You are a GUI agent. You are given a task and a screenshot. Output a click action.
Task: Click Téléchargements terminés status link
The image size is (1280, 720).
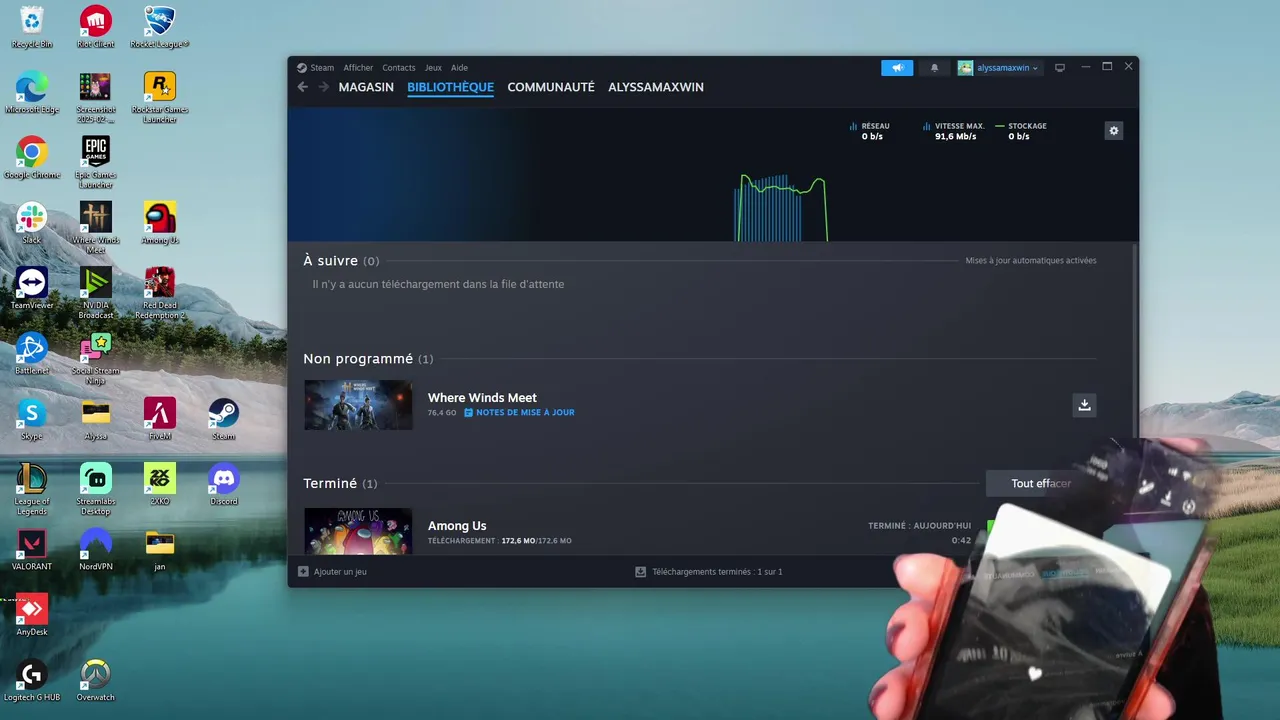click(x=709, y=572)
